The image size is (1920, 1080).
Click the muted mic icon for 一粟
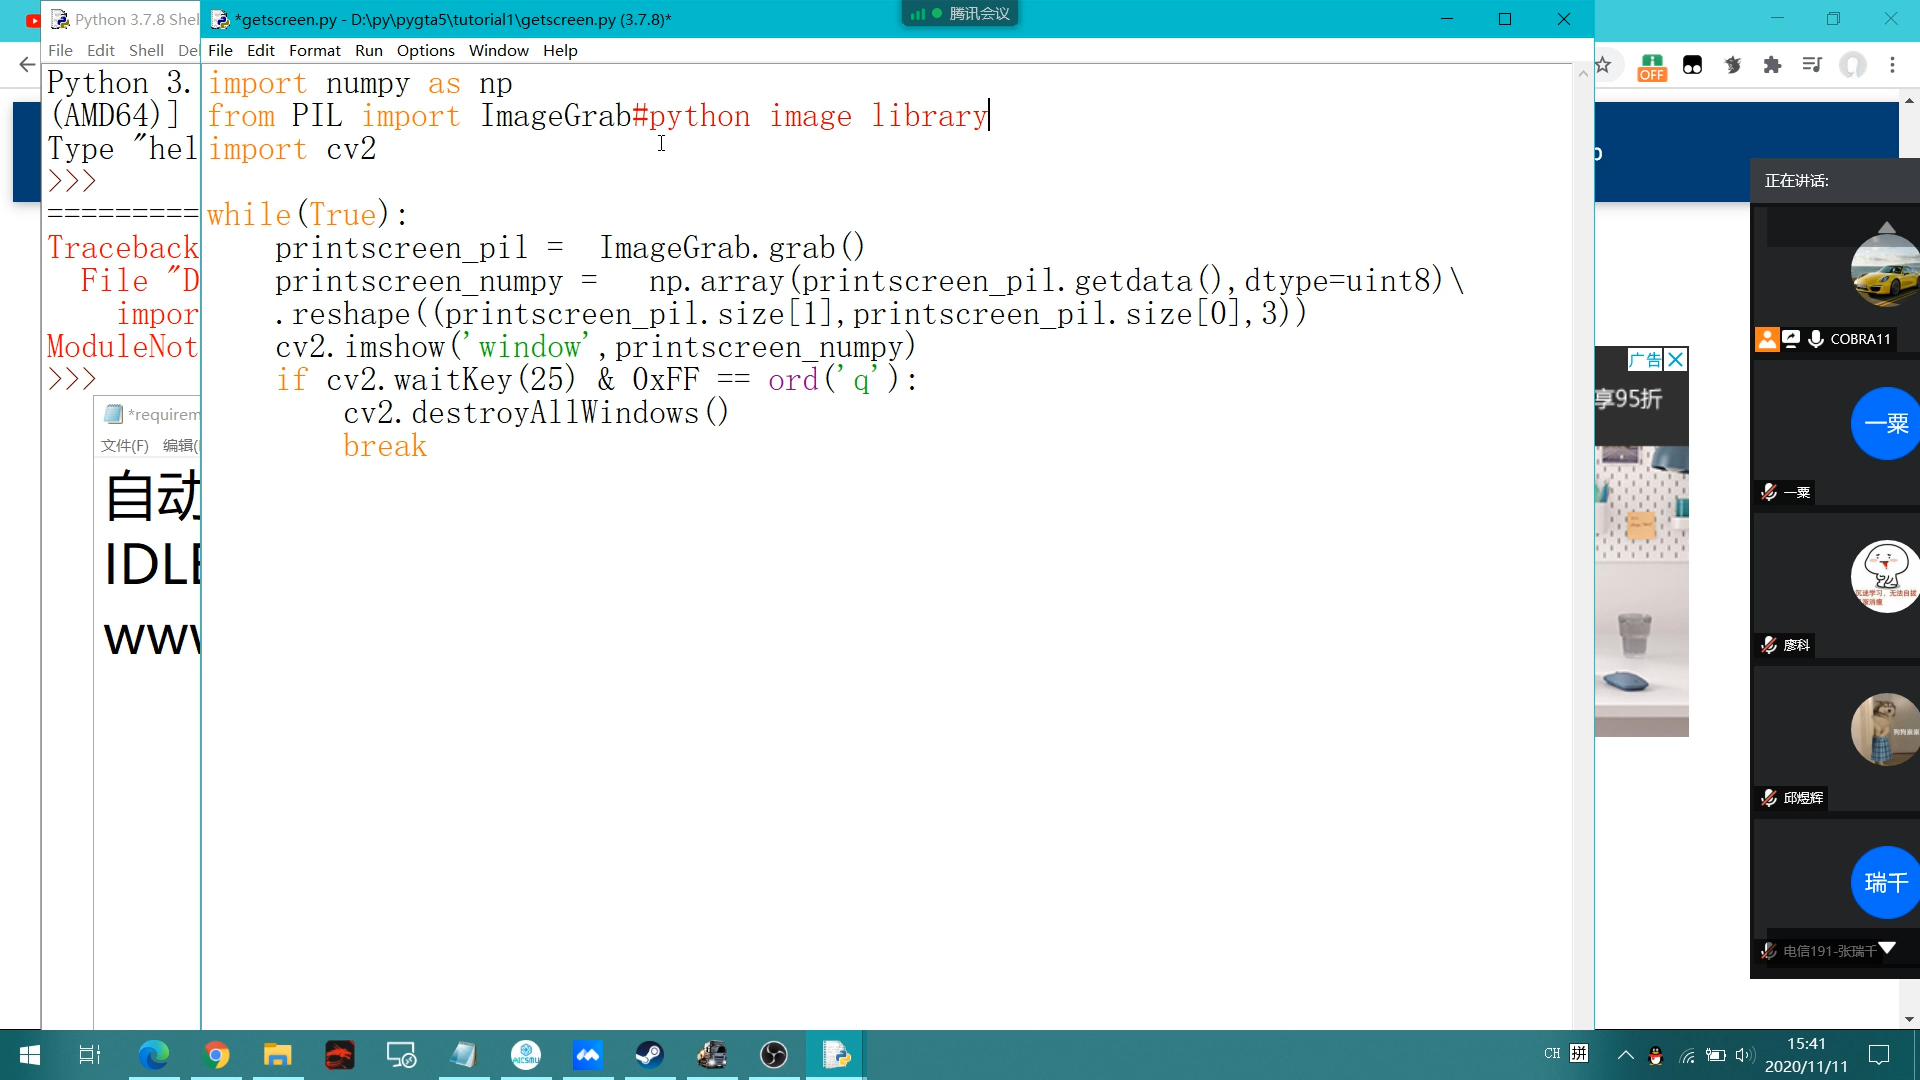click(x=1769, y=492)
